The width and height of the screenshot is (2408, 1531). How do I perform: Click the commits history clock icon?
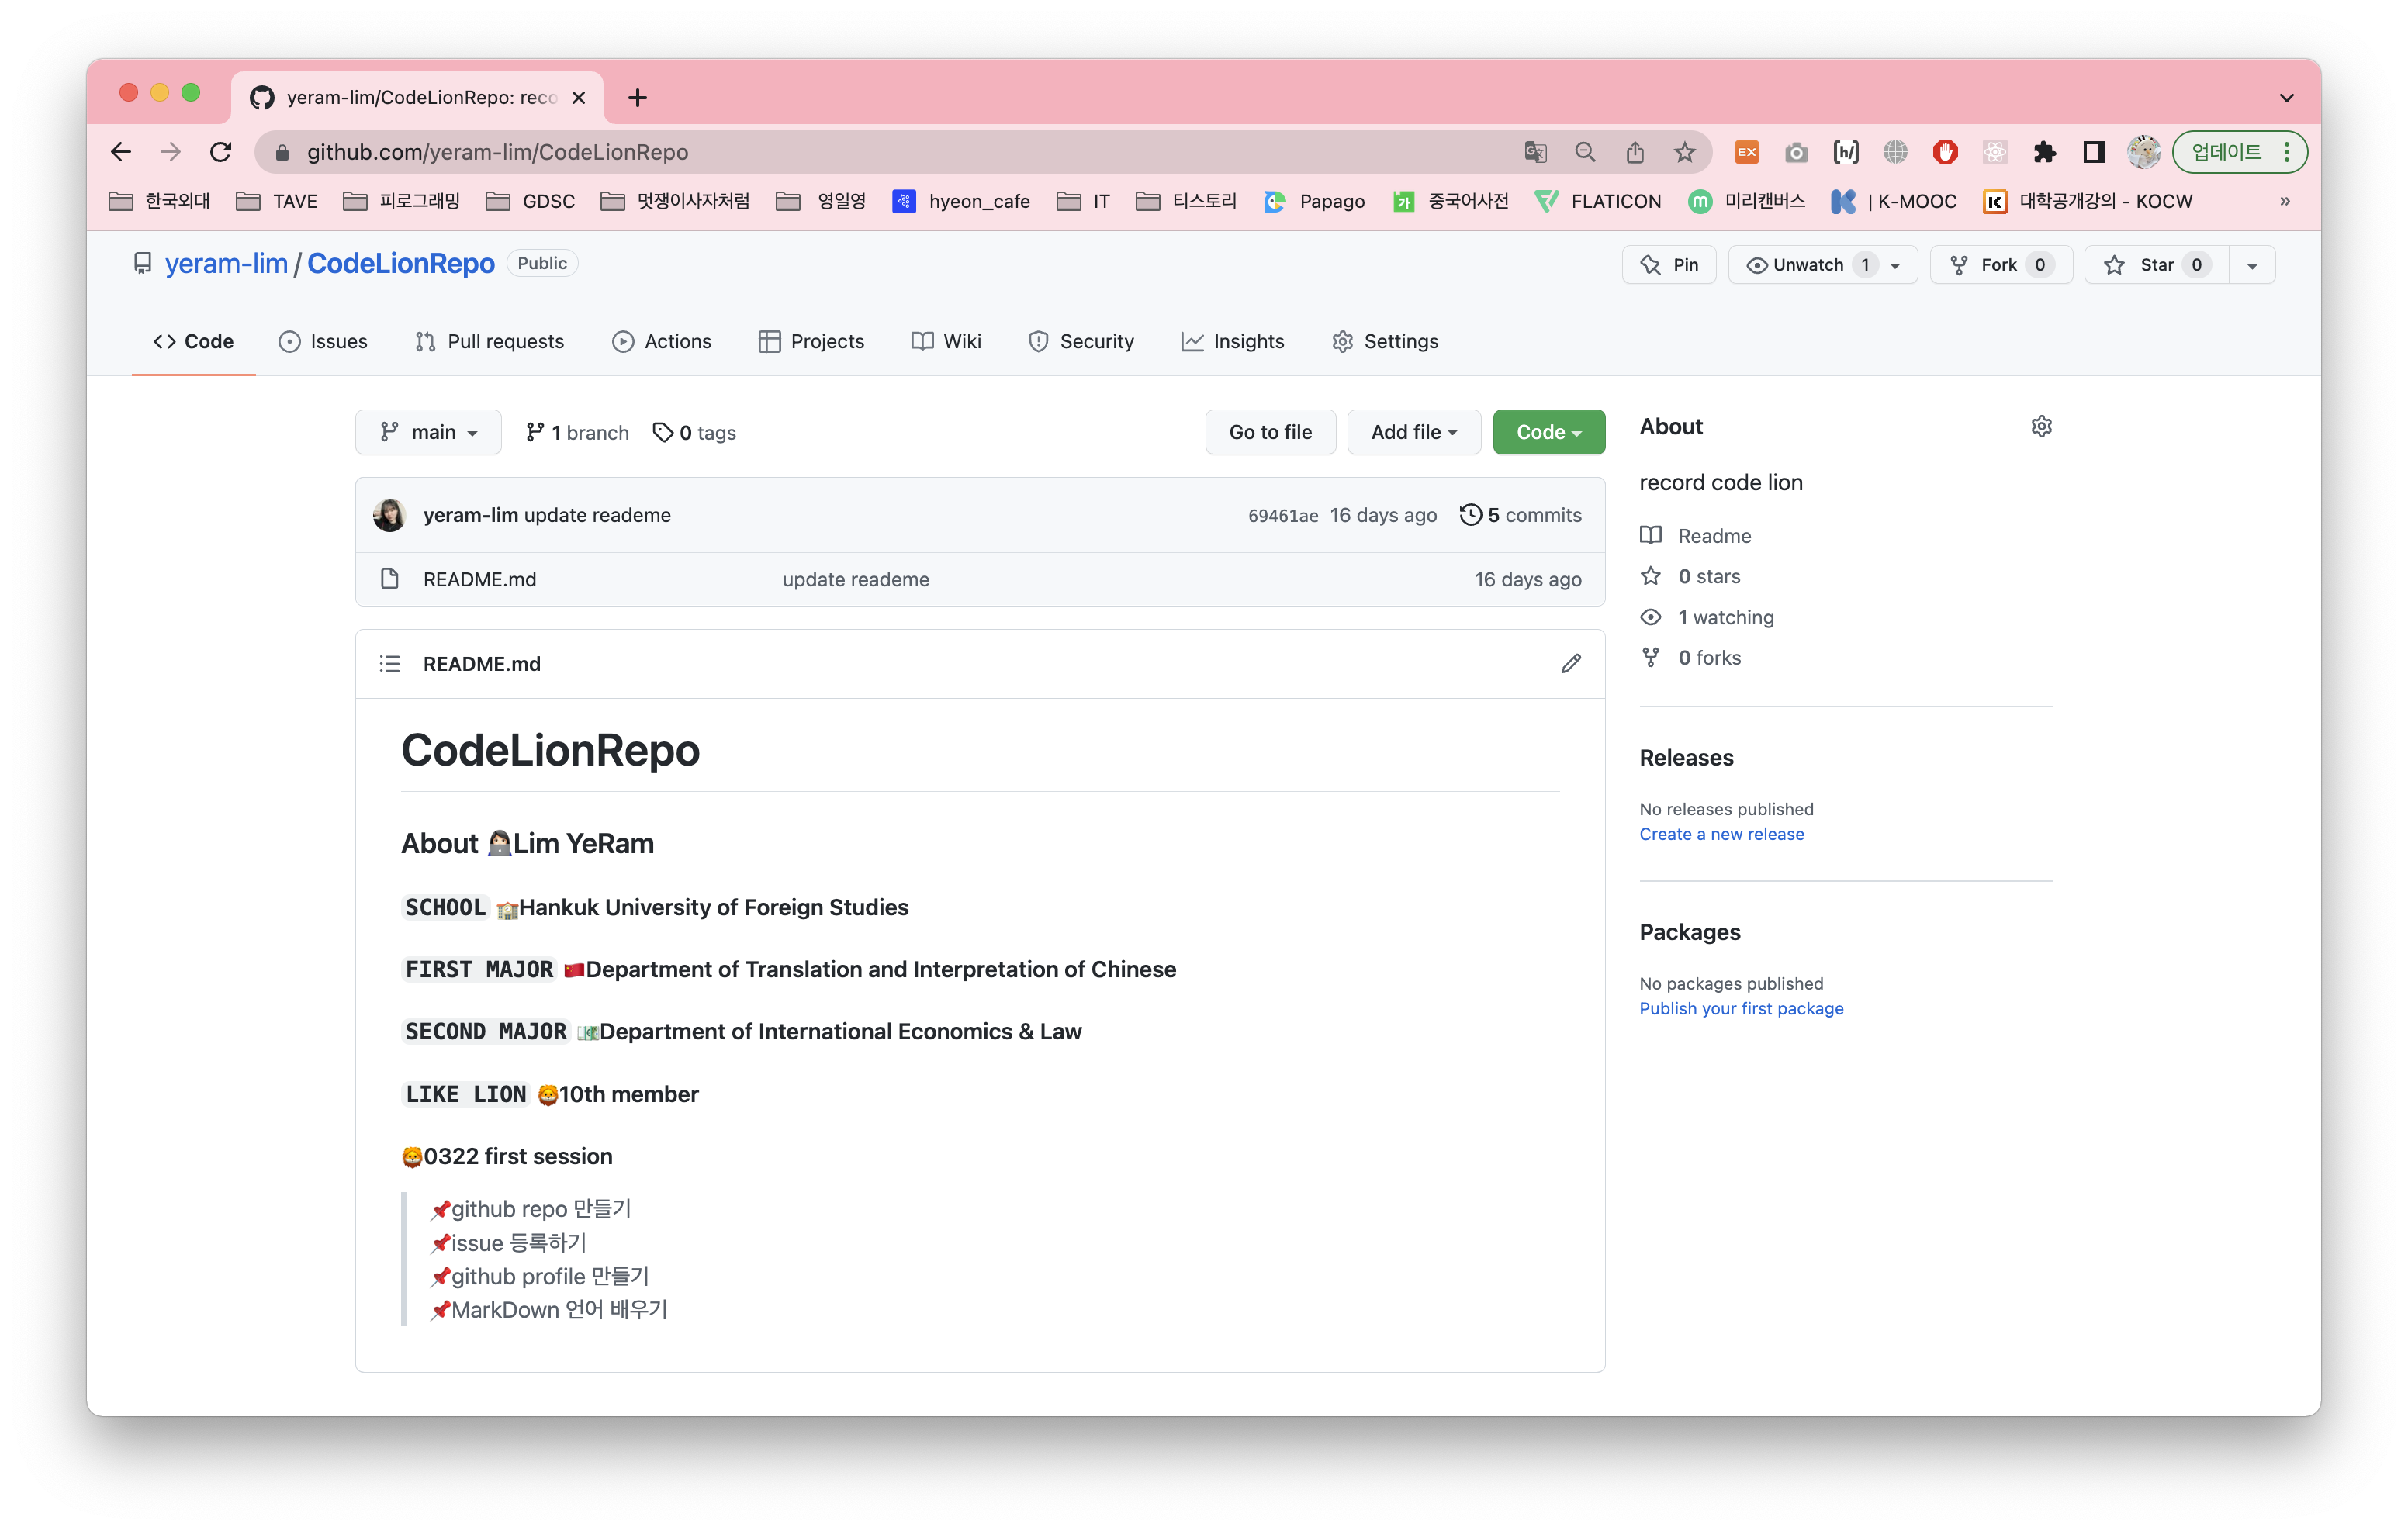coord(1470,515)
